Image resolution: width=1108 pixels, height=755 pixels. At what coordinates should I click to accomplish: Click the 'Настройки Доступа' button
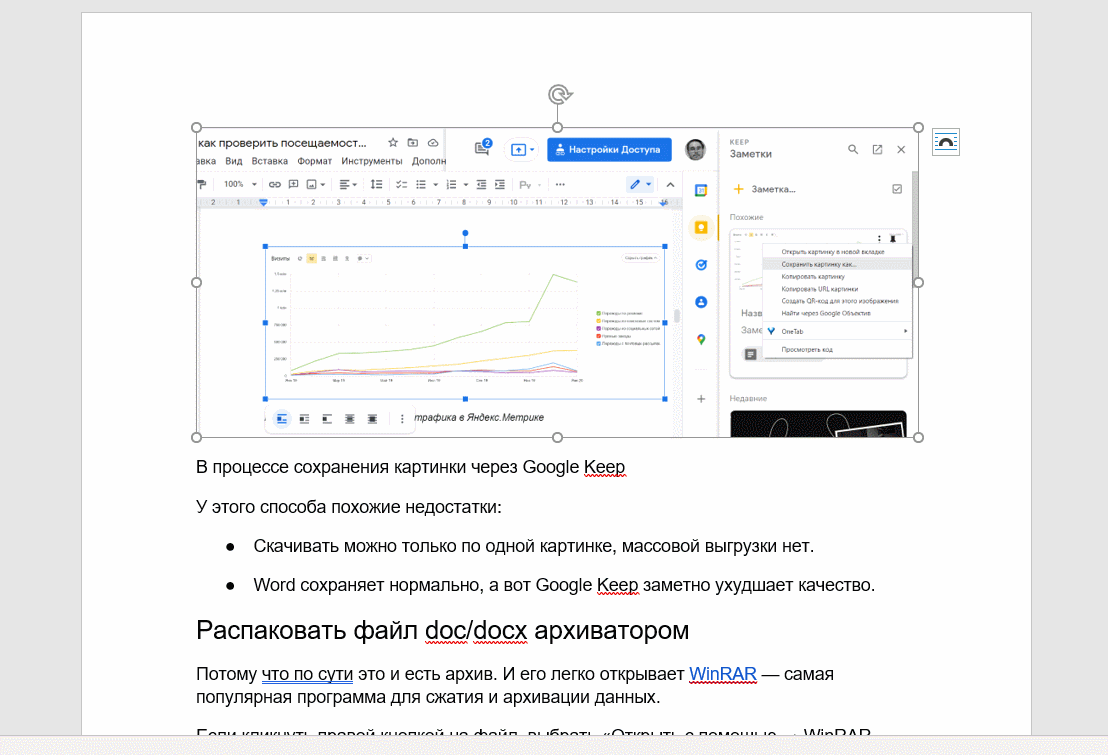point(609,150)
